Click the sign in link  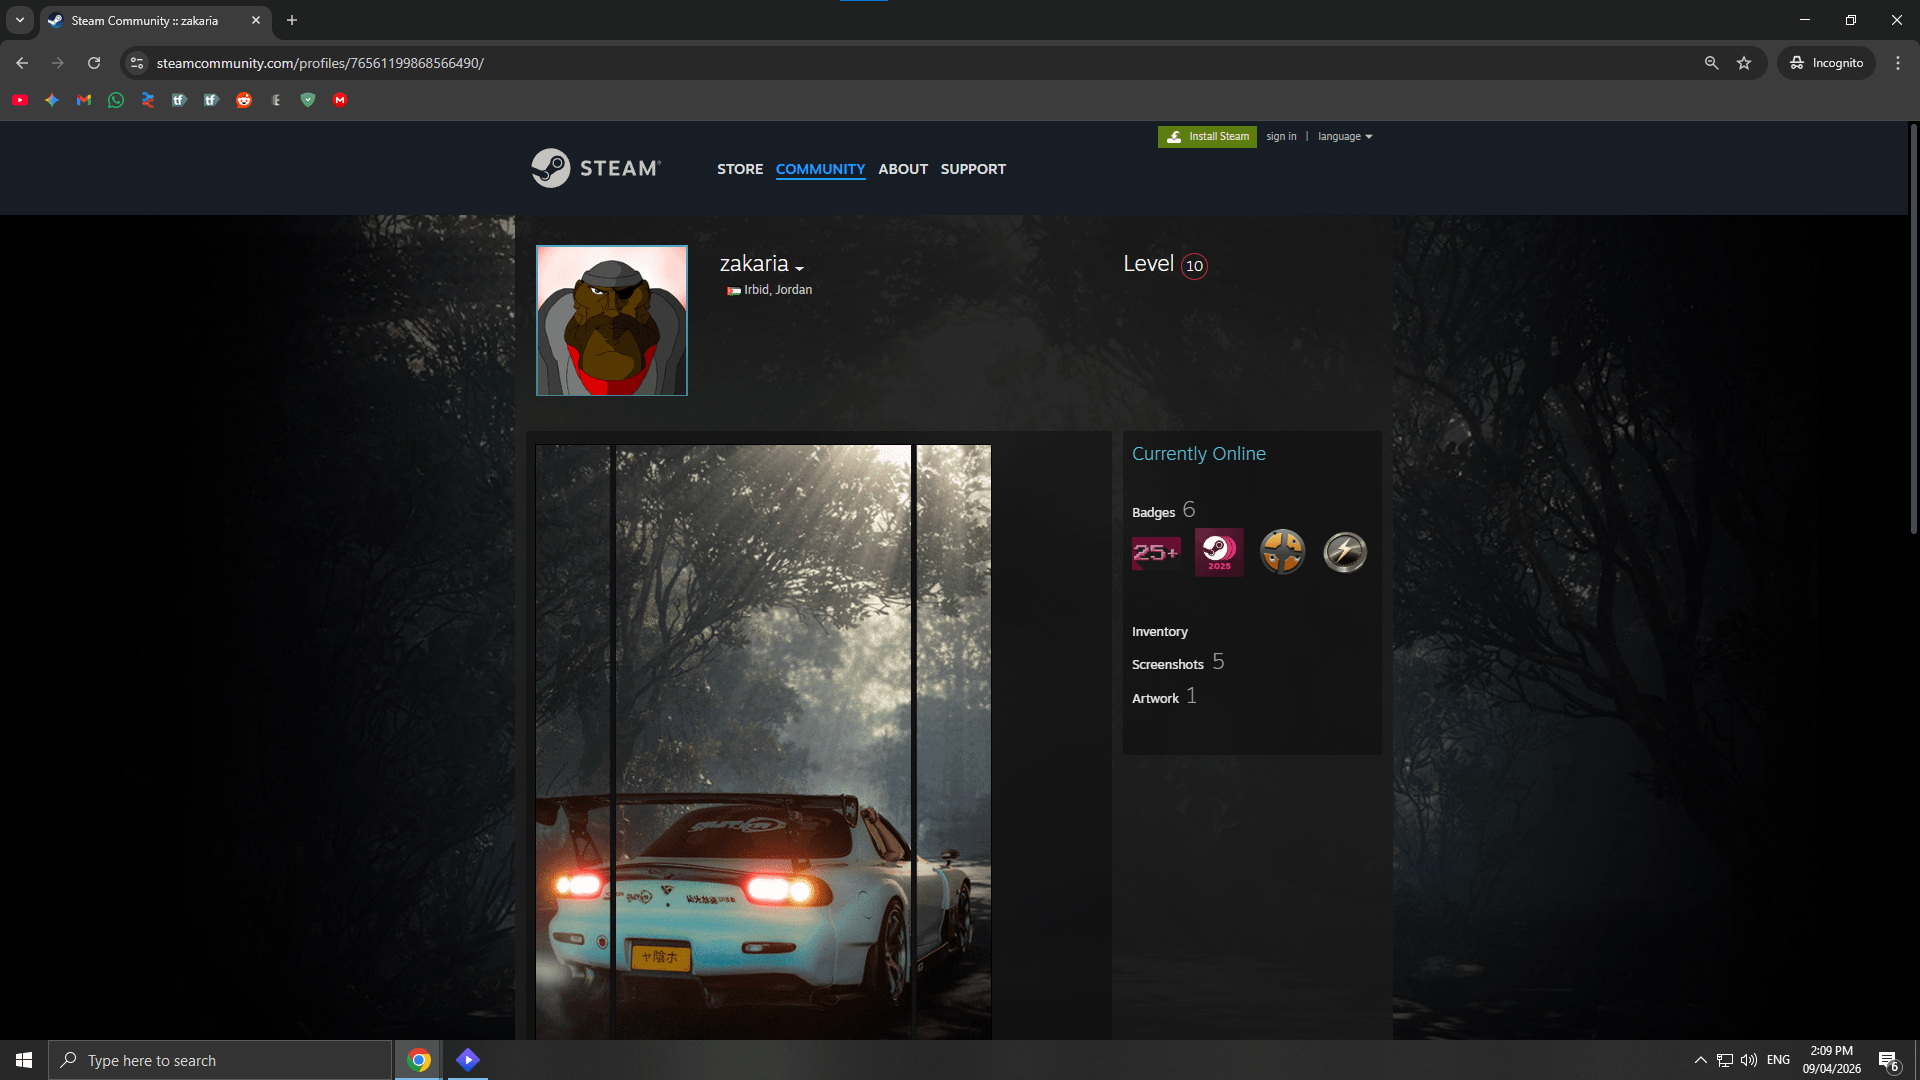point(1281,136)
